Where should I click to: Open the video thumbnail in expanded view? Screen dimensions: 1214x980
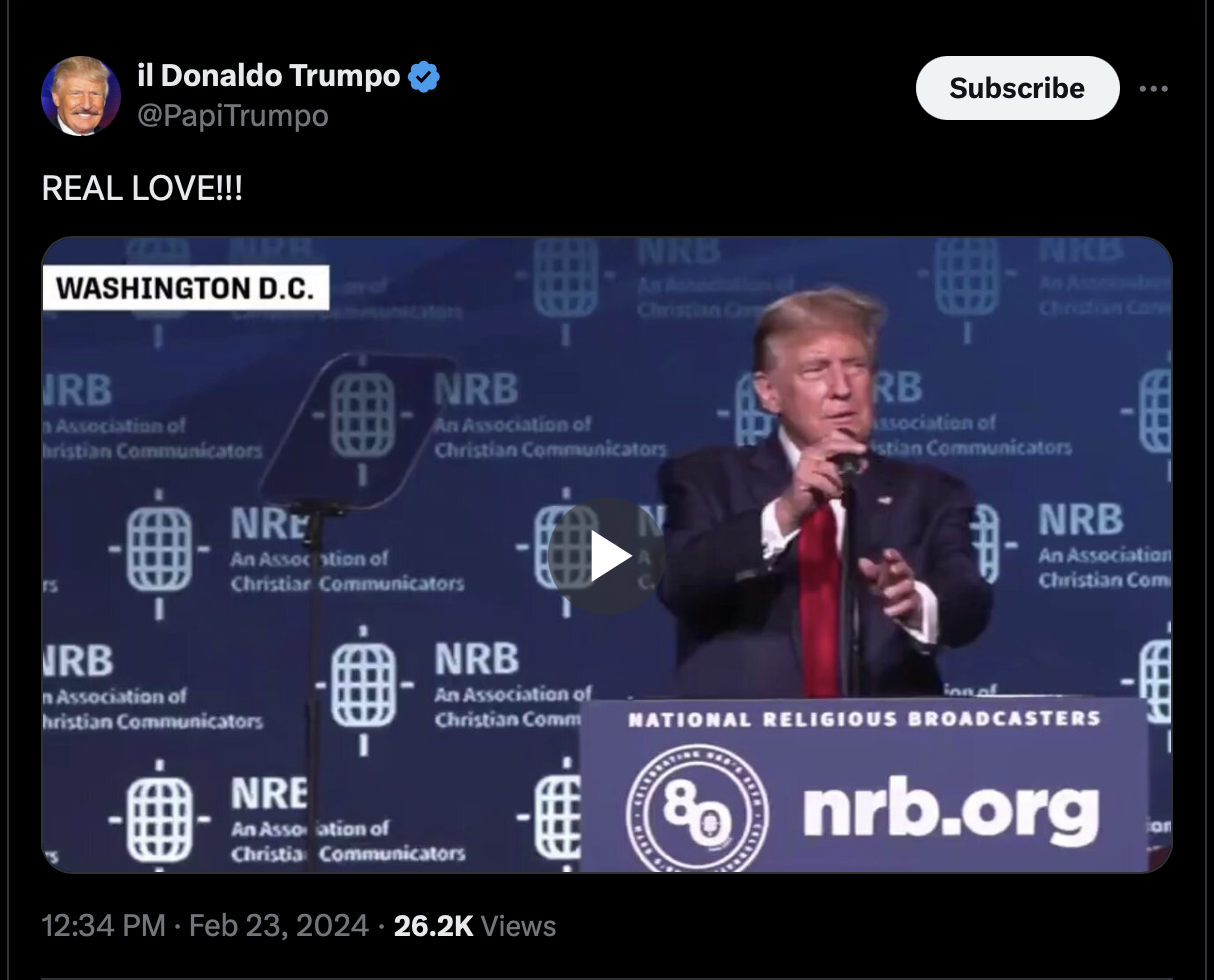coord(606,555)
